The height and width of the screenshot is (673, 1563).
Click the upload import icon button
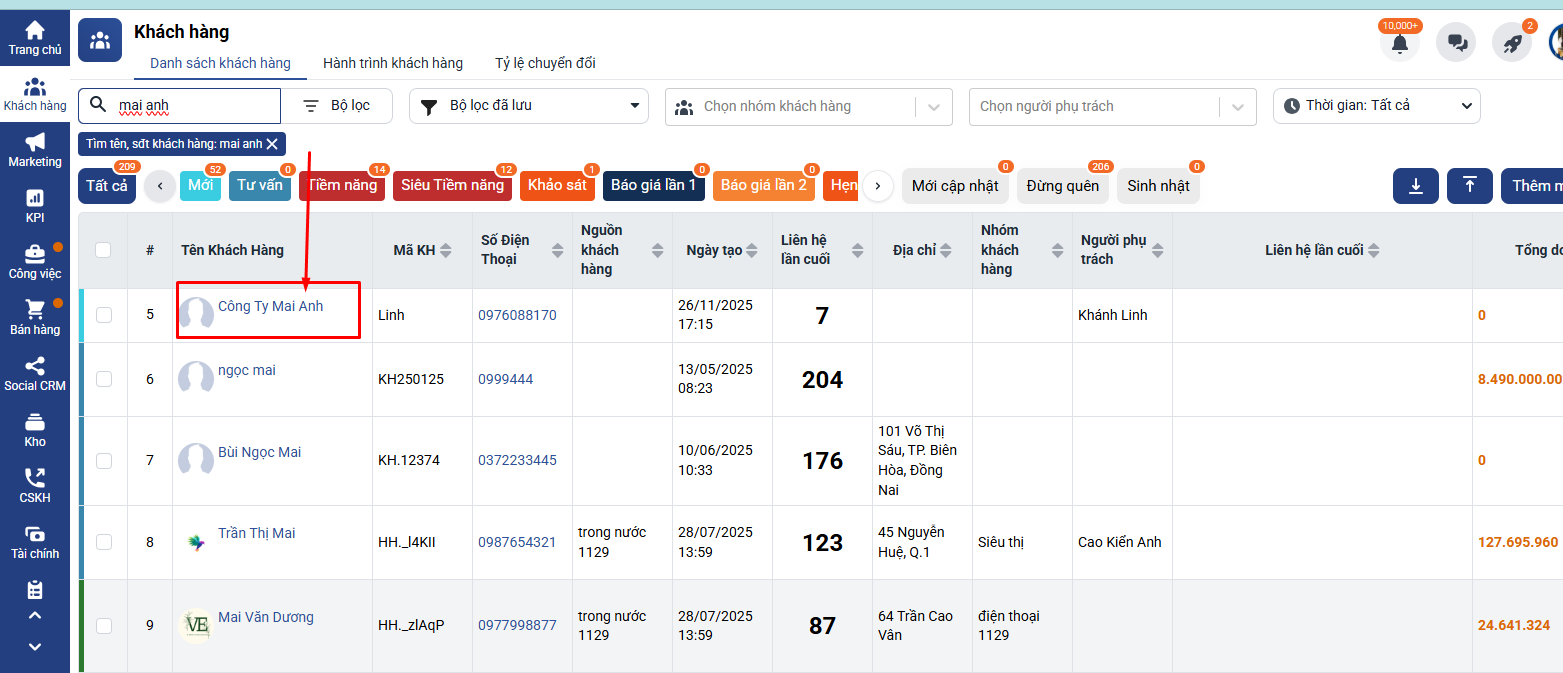click(x=1470, y=186)
